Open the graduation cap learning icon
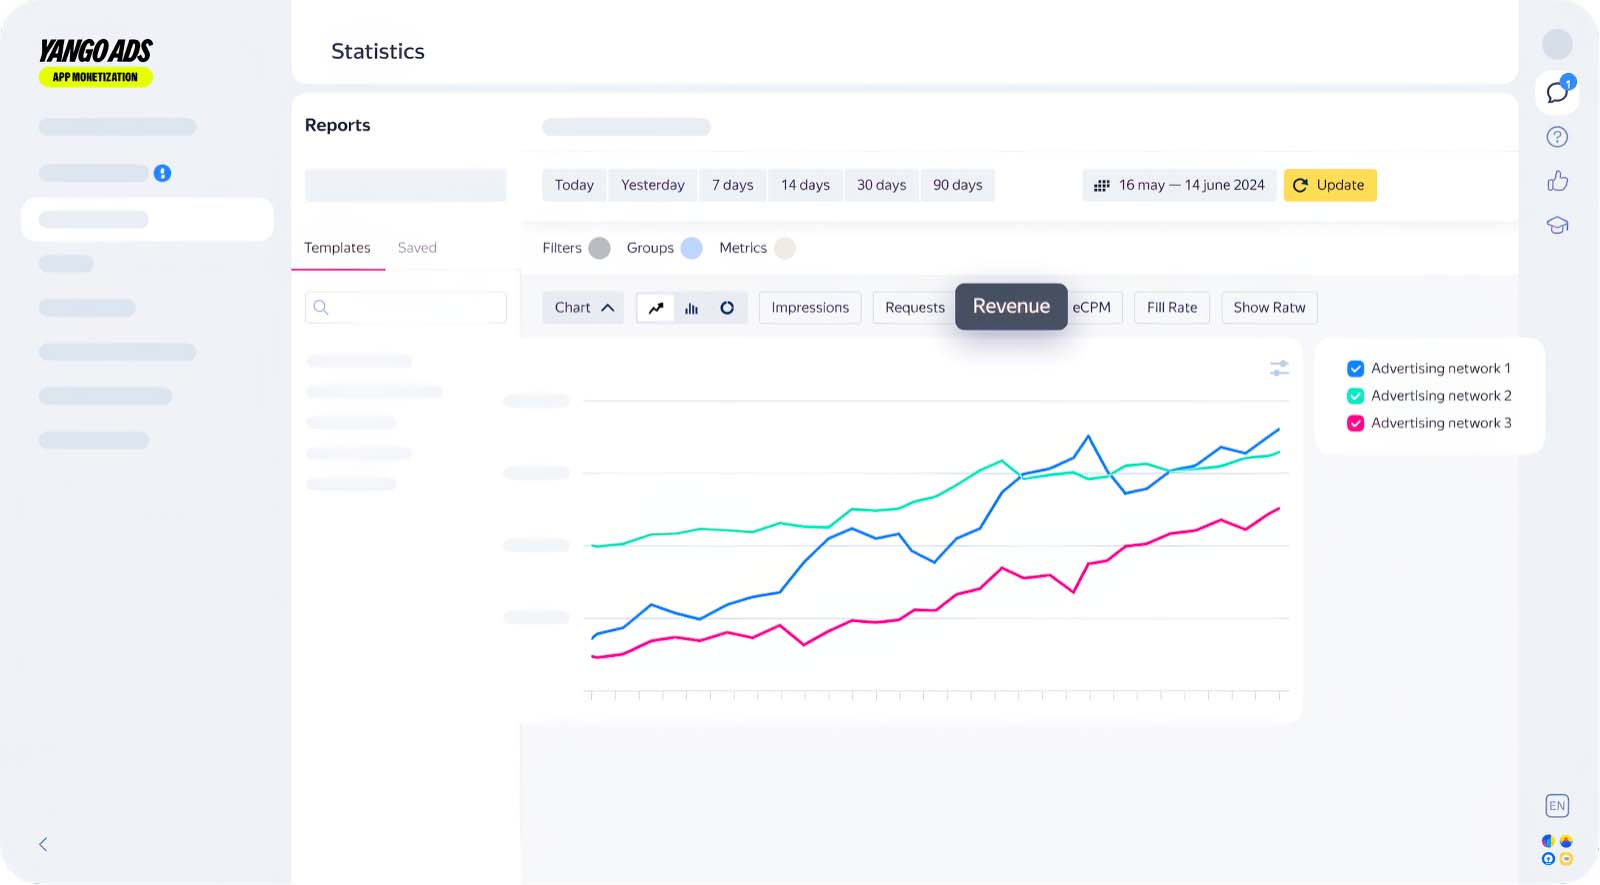 [x=1557, y=225]
